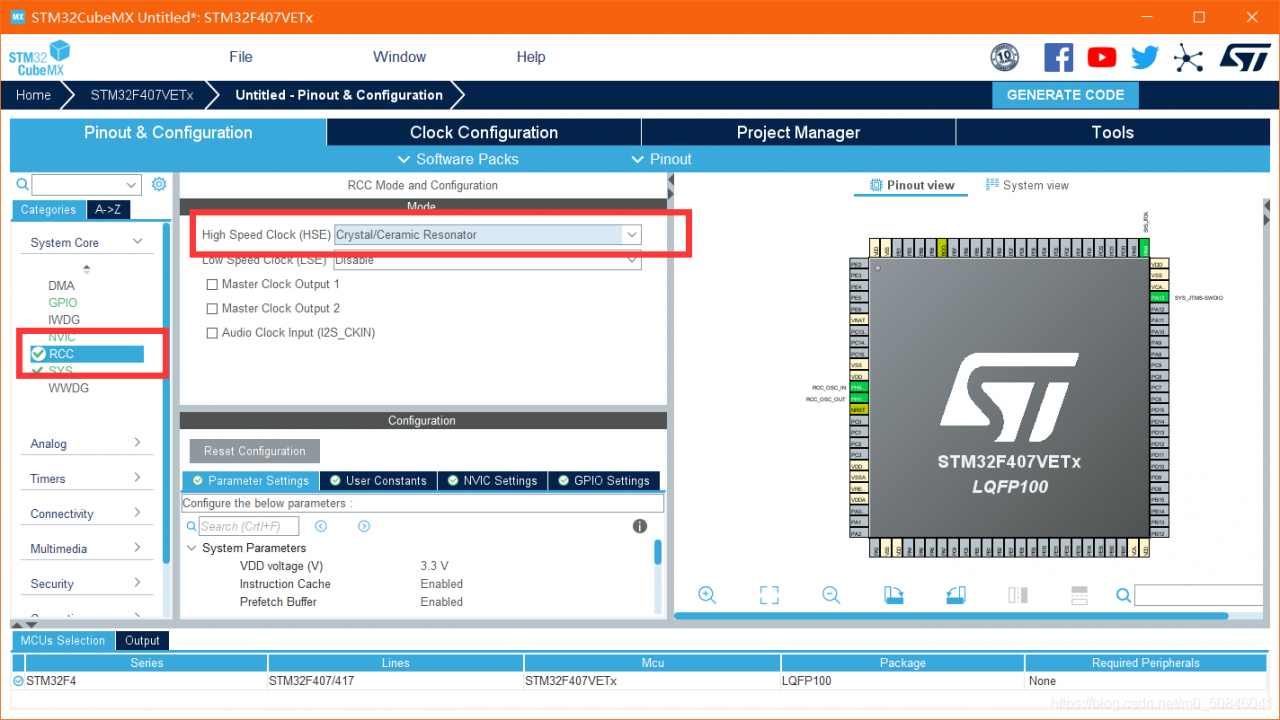Viewport: 1280px width, 720px height.
Task: Open the User Constants tab
Action: point(379,481)
